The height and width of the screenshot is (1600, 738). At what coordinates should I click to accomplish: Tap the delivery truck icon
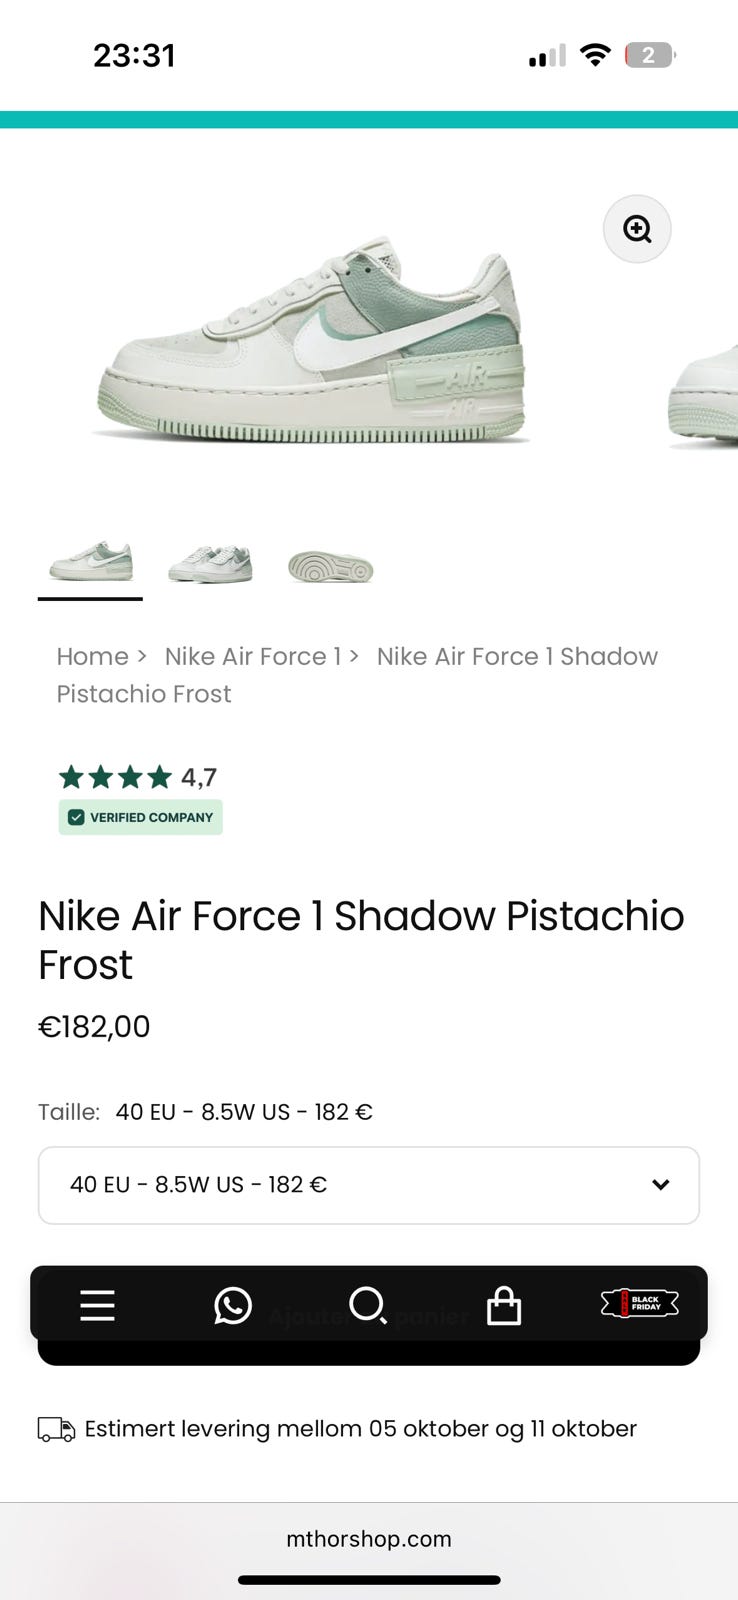pyautogui.click(x=56, y=1429)
